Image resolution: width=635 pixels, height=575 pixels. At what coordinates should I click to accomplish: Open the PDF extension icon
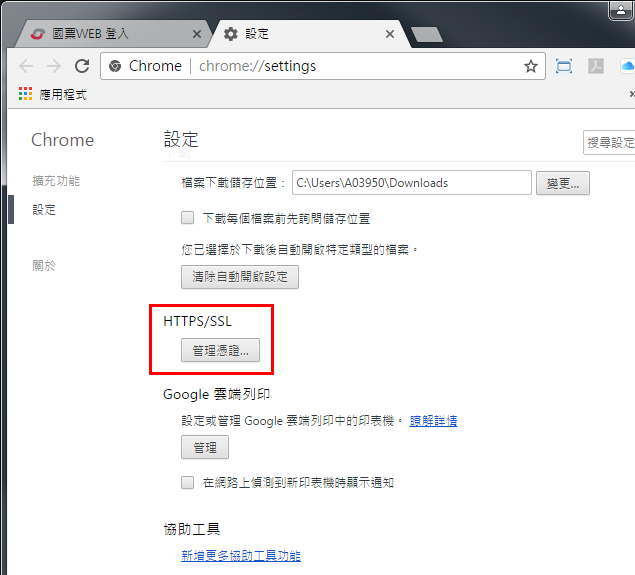(596, 66)
